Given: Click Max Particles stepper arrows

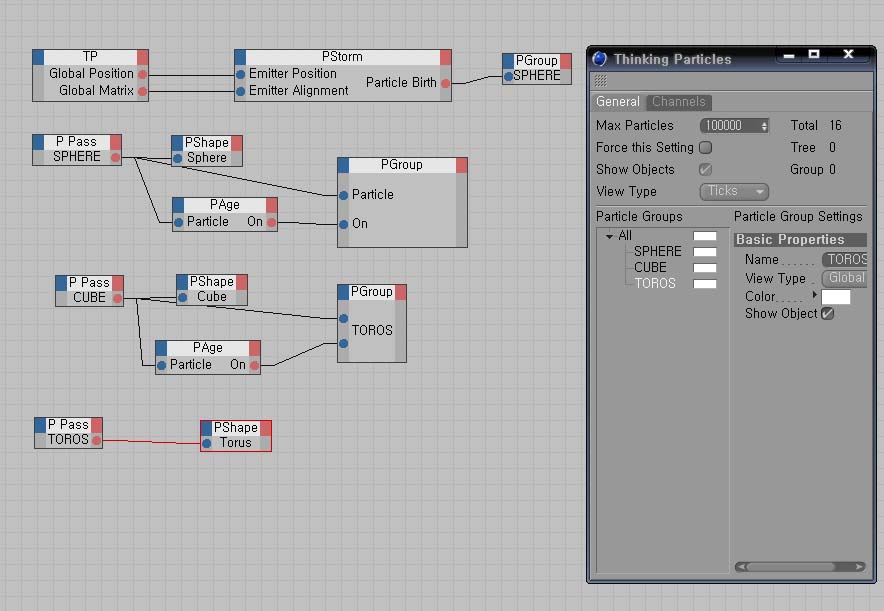Looking at the screenshot, I should coord(764,126).
